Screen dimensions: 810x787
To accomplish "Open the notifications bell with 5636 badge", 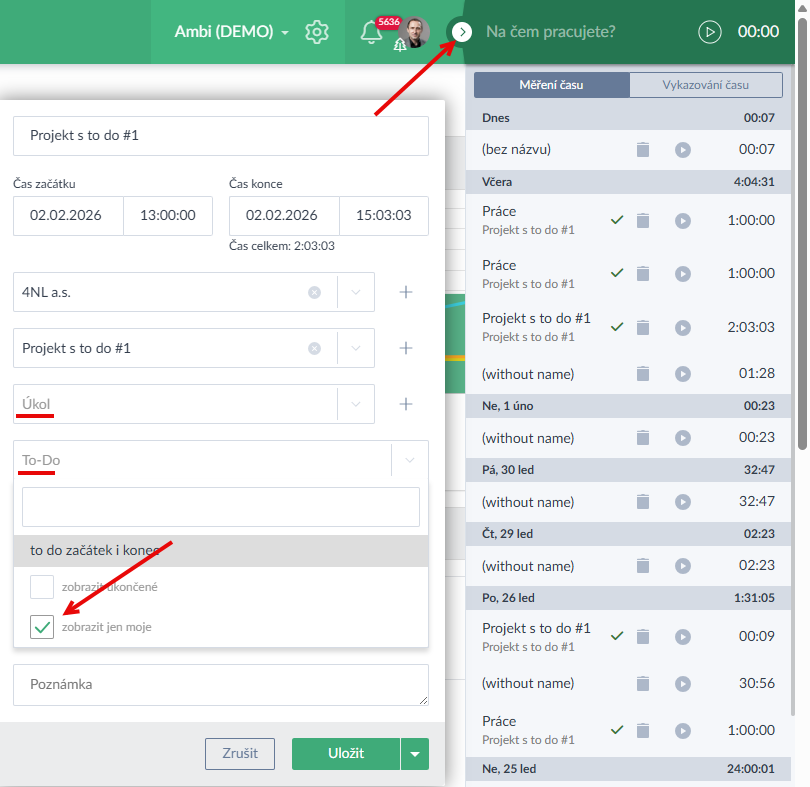I will (x=371, y=32).
